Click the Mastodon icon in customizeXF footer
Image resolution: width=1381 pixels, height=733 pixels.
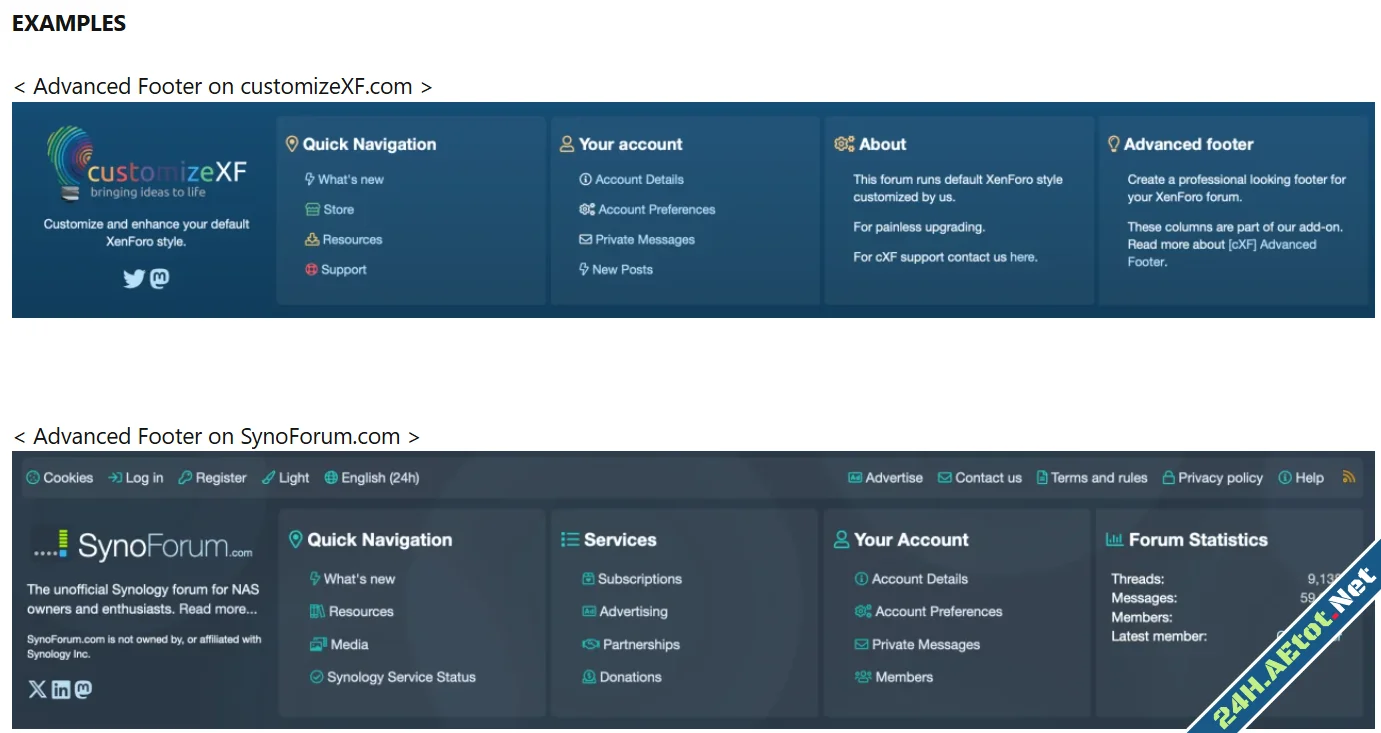click(x=159, y=279)
